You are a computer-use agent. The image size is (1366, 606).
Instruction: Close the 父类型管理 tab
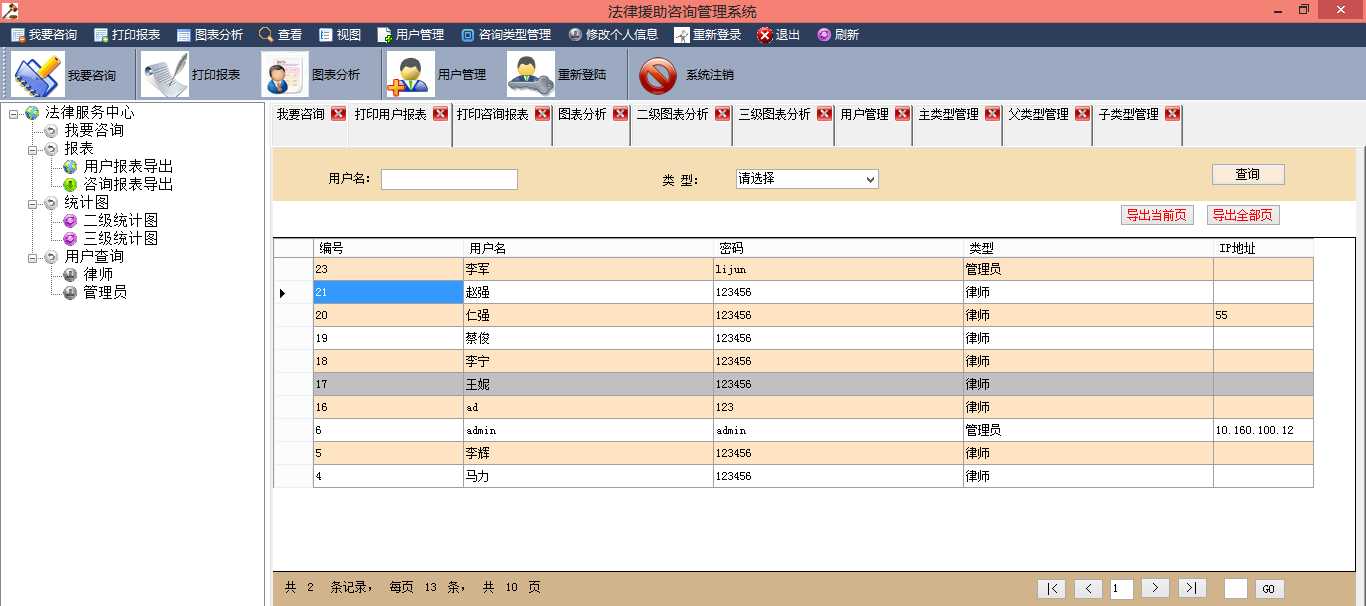pyautogui.click(x=1083, y=114)
